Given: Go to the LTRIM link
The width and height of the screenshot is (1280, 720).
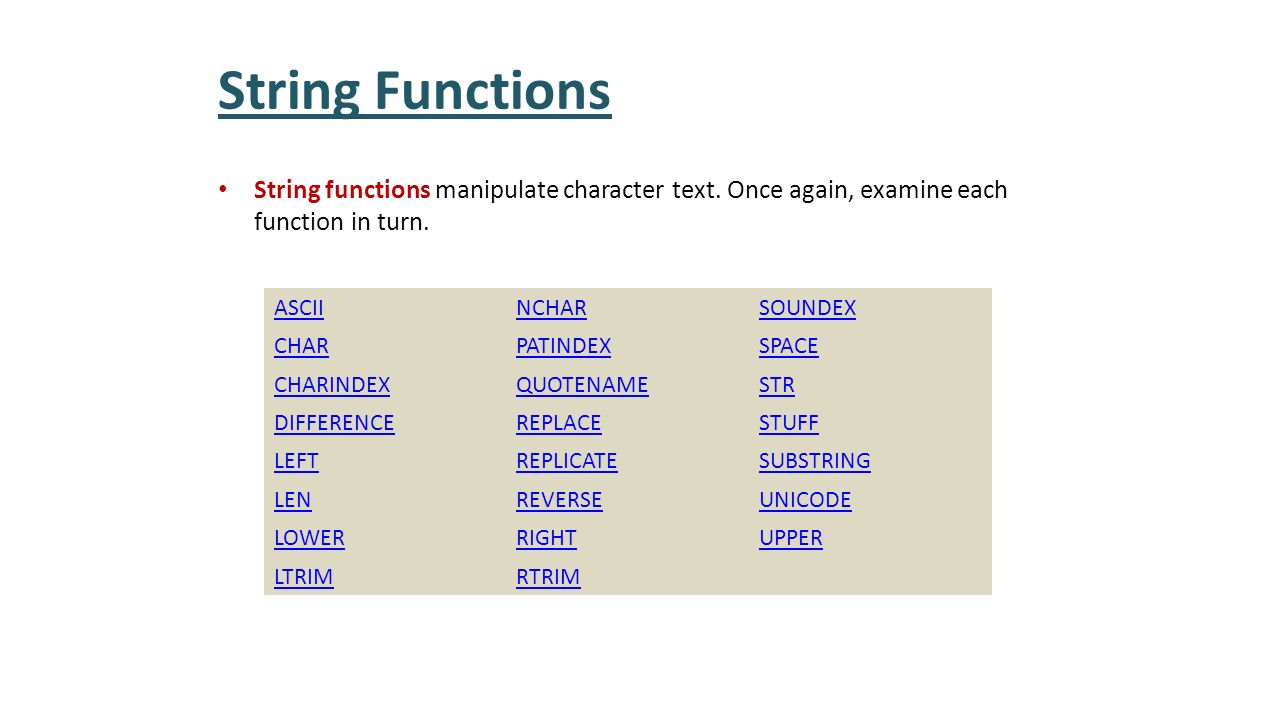Looking at the screenshot, I should [304, 577].
